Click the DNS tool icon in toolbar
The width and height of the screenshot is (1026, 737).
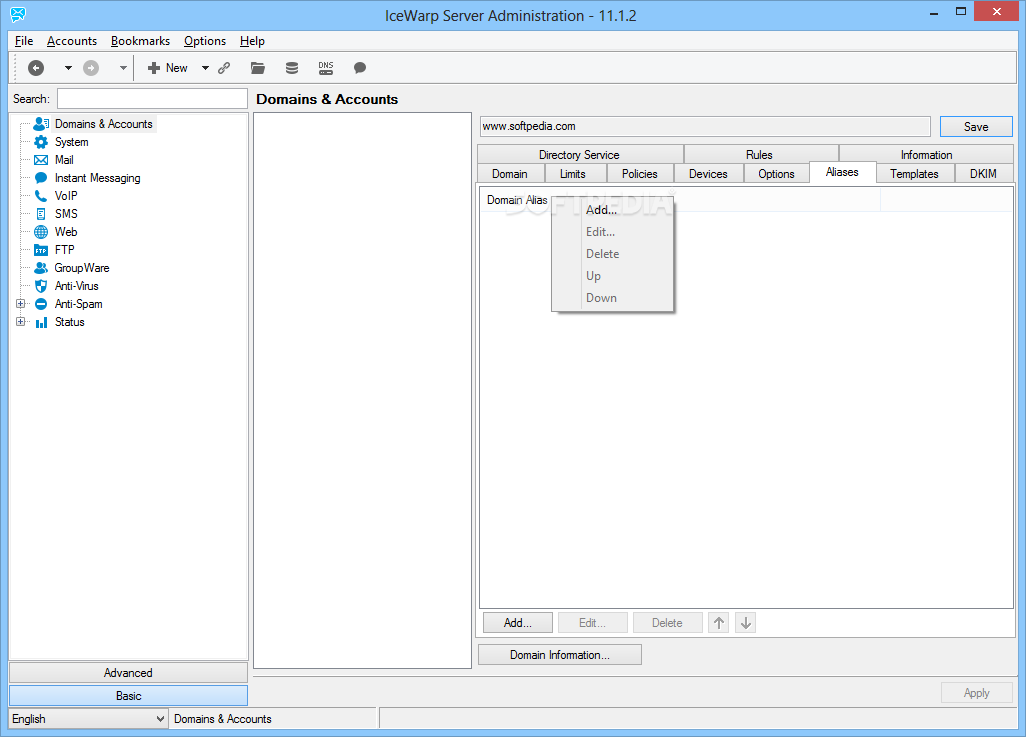coord(326,67)
